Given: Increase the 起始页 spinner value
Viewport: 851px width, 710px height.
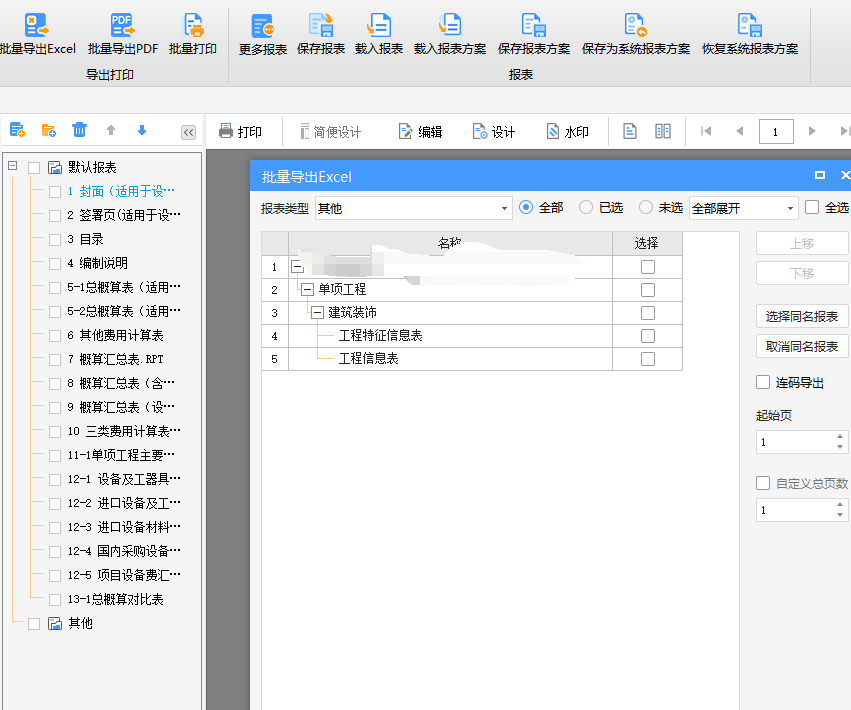Looking at the screenshot, I should (840, 436).
